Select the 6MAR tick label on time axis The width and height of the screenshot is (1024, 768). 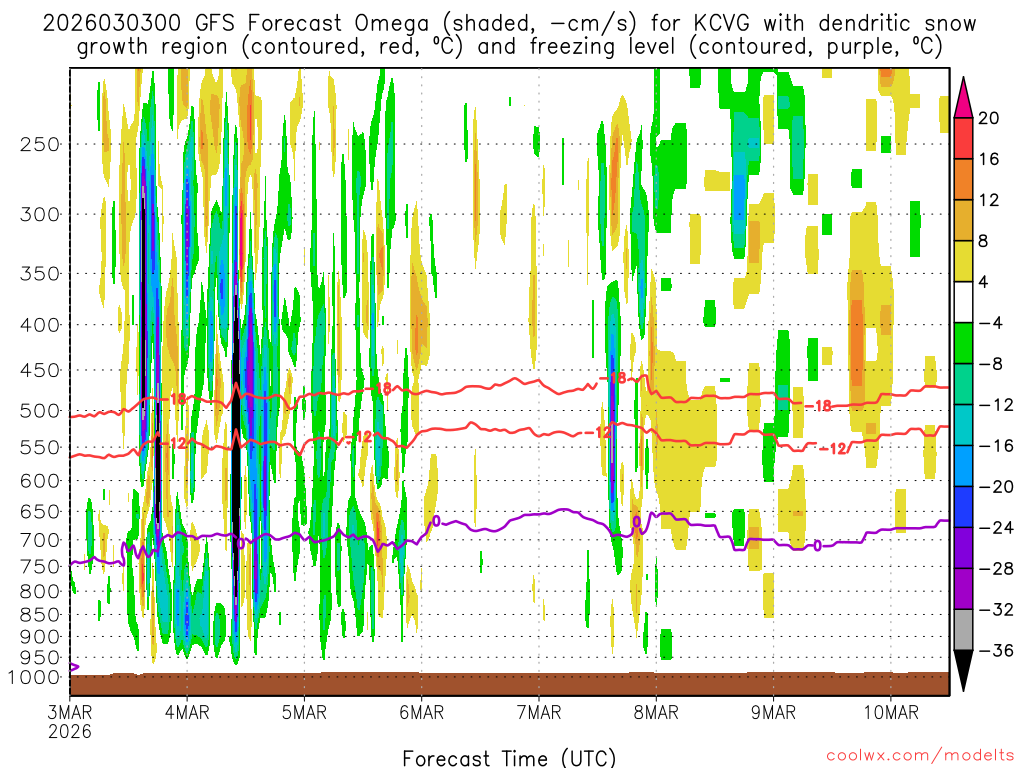click(421, 712)
